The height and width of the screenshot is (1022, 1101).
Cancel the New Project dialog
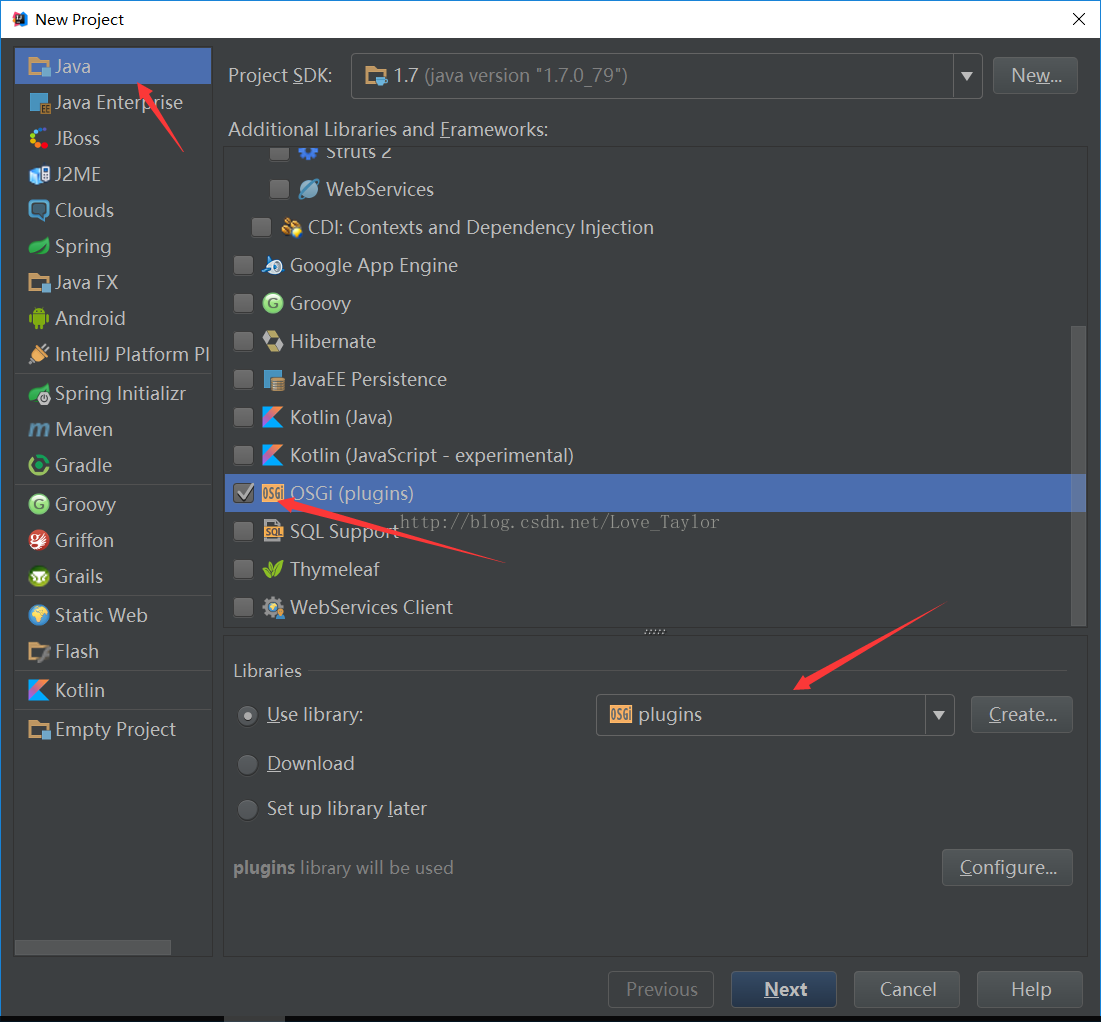click(x=906, y=990)
